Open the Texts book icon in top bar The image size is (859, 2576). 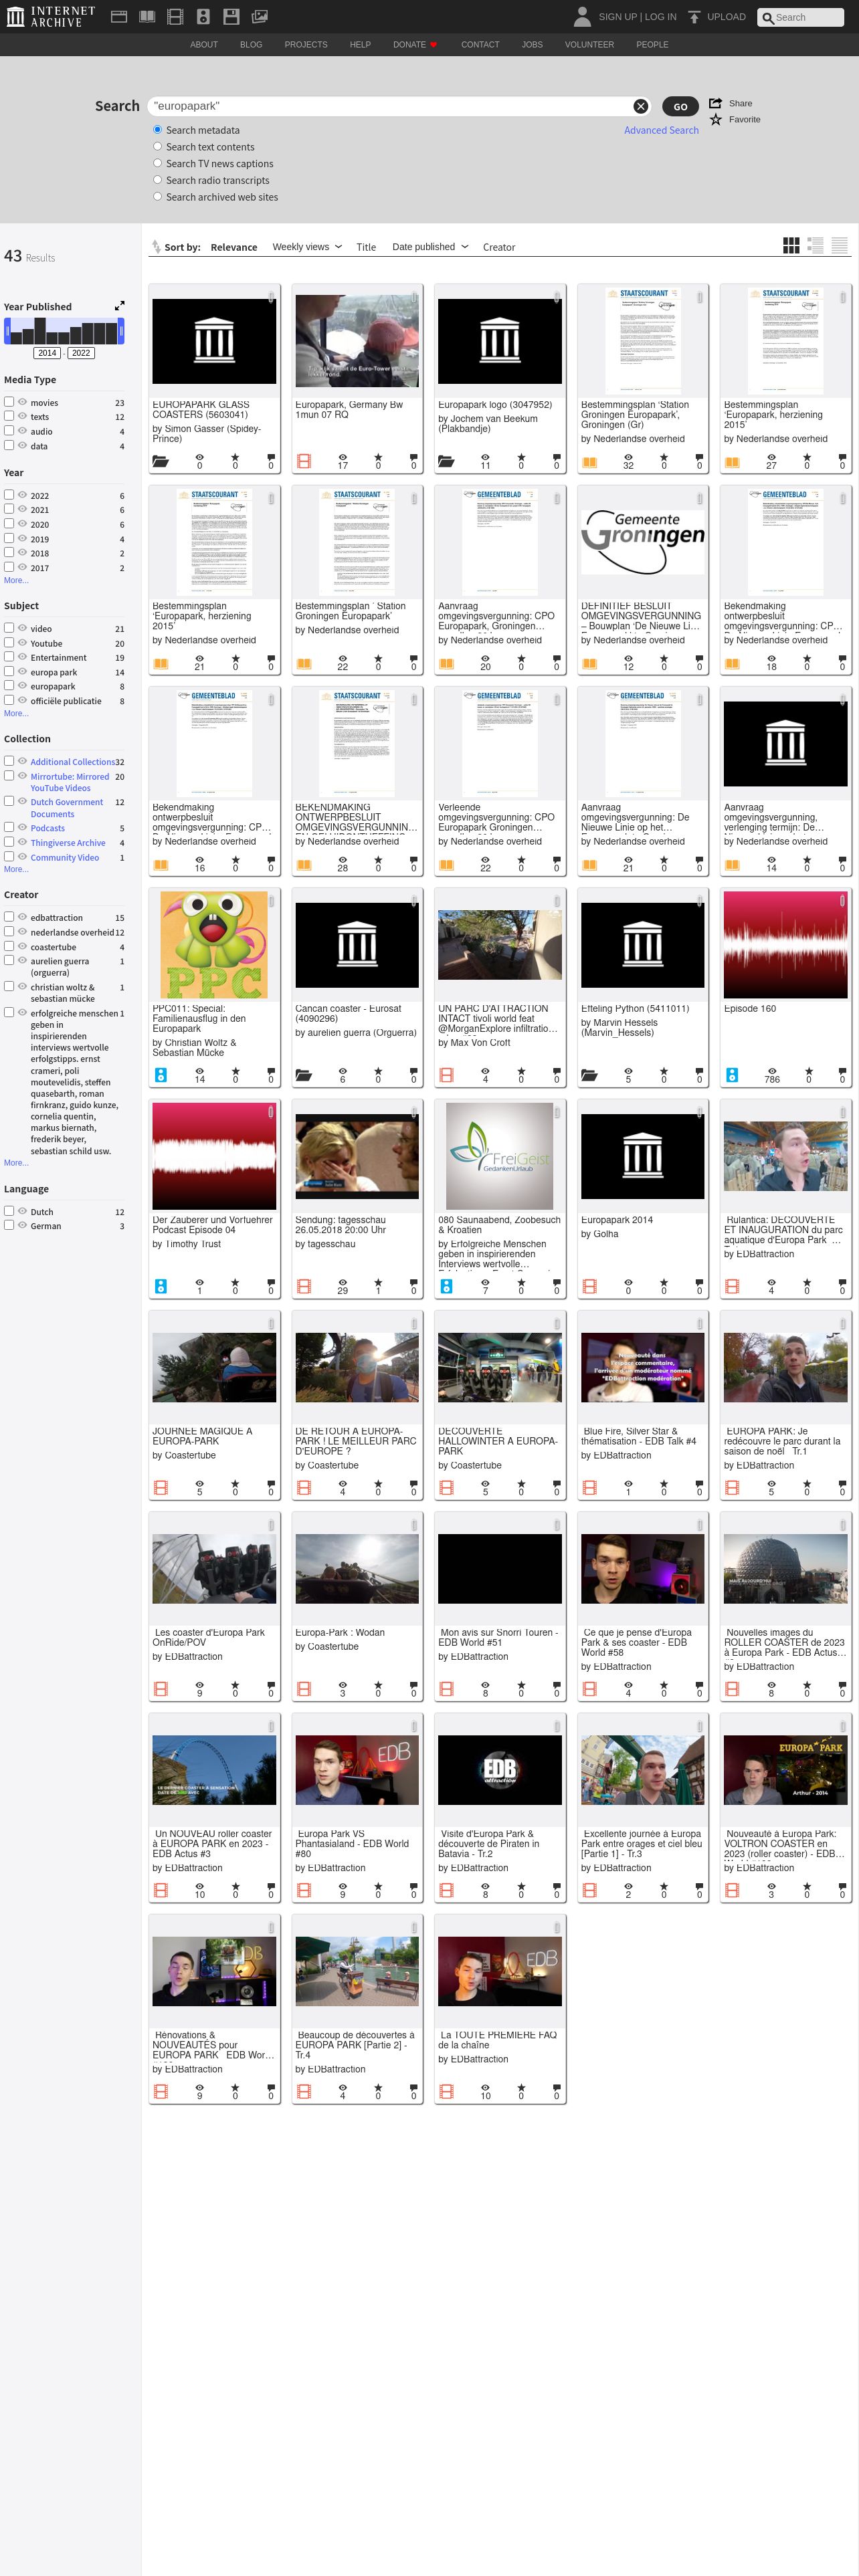pos(147,17)
